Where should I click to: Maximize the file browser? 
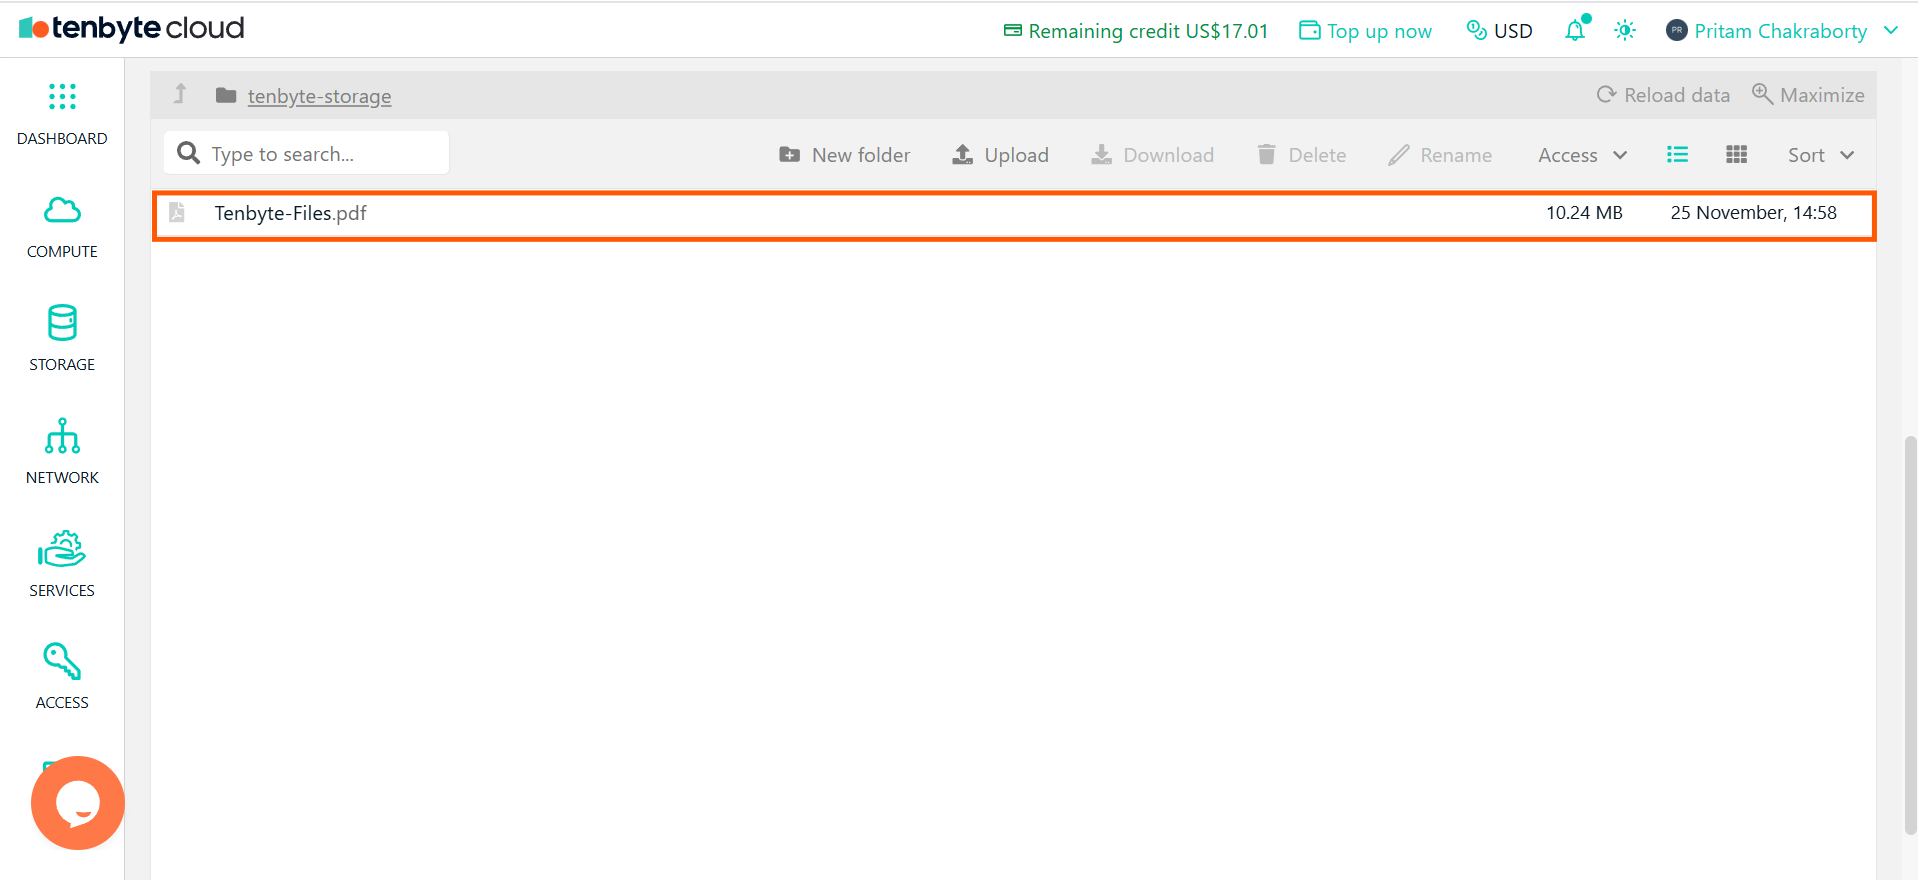click(x=1808, y=95)
